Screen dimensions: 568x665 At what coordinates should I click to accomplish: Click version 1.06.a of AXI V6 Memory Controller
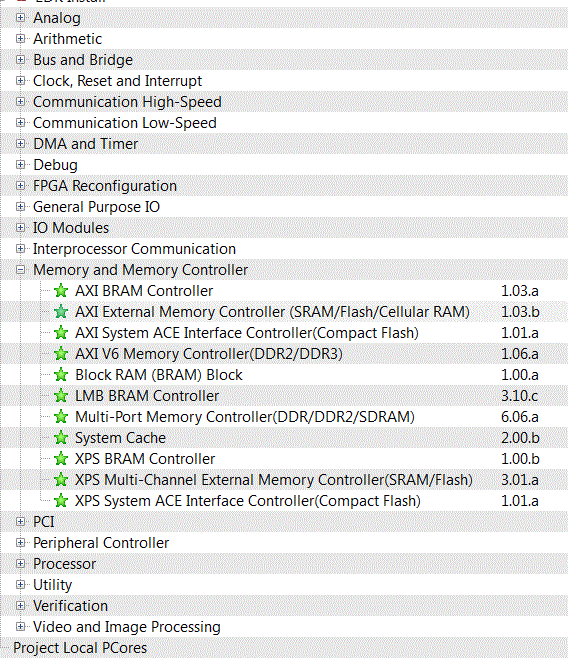point(520,354)
